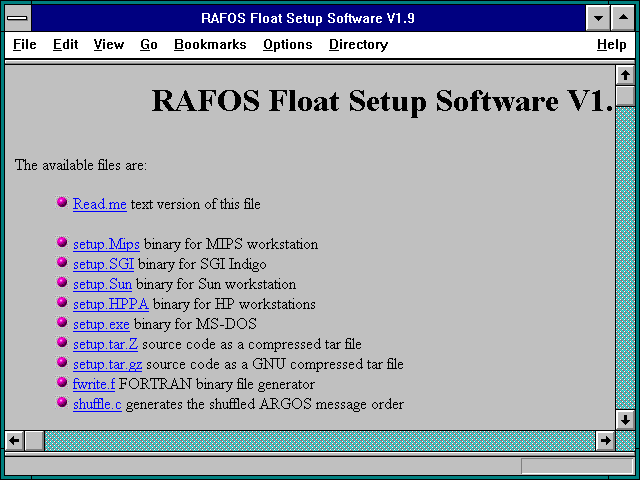Open the shuffle.c link

tap(97, 404)
